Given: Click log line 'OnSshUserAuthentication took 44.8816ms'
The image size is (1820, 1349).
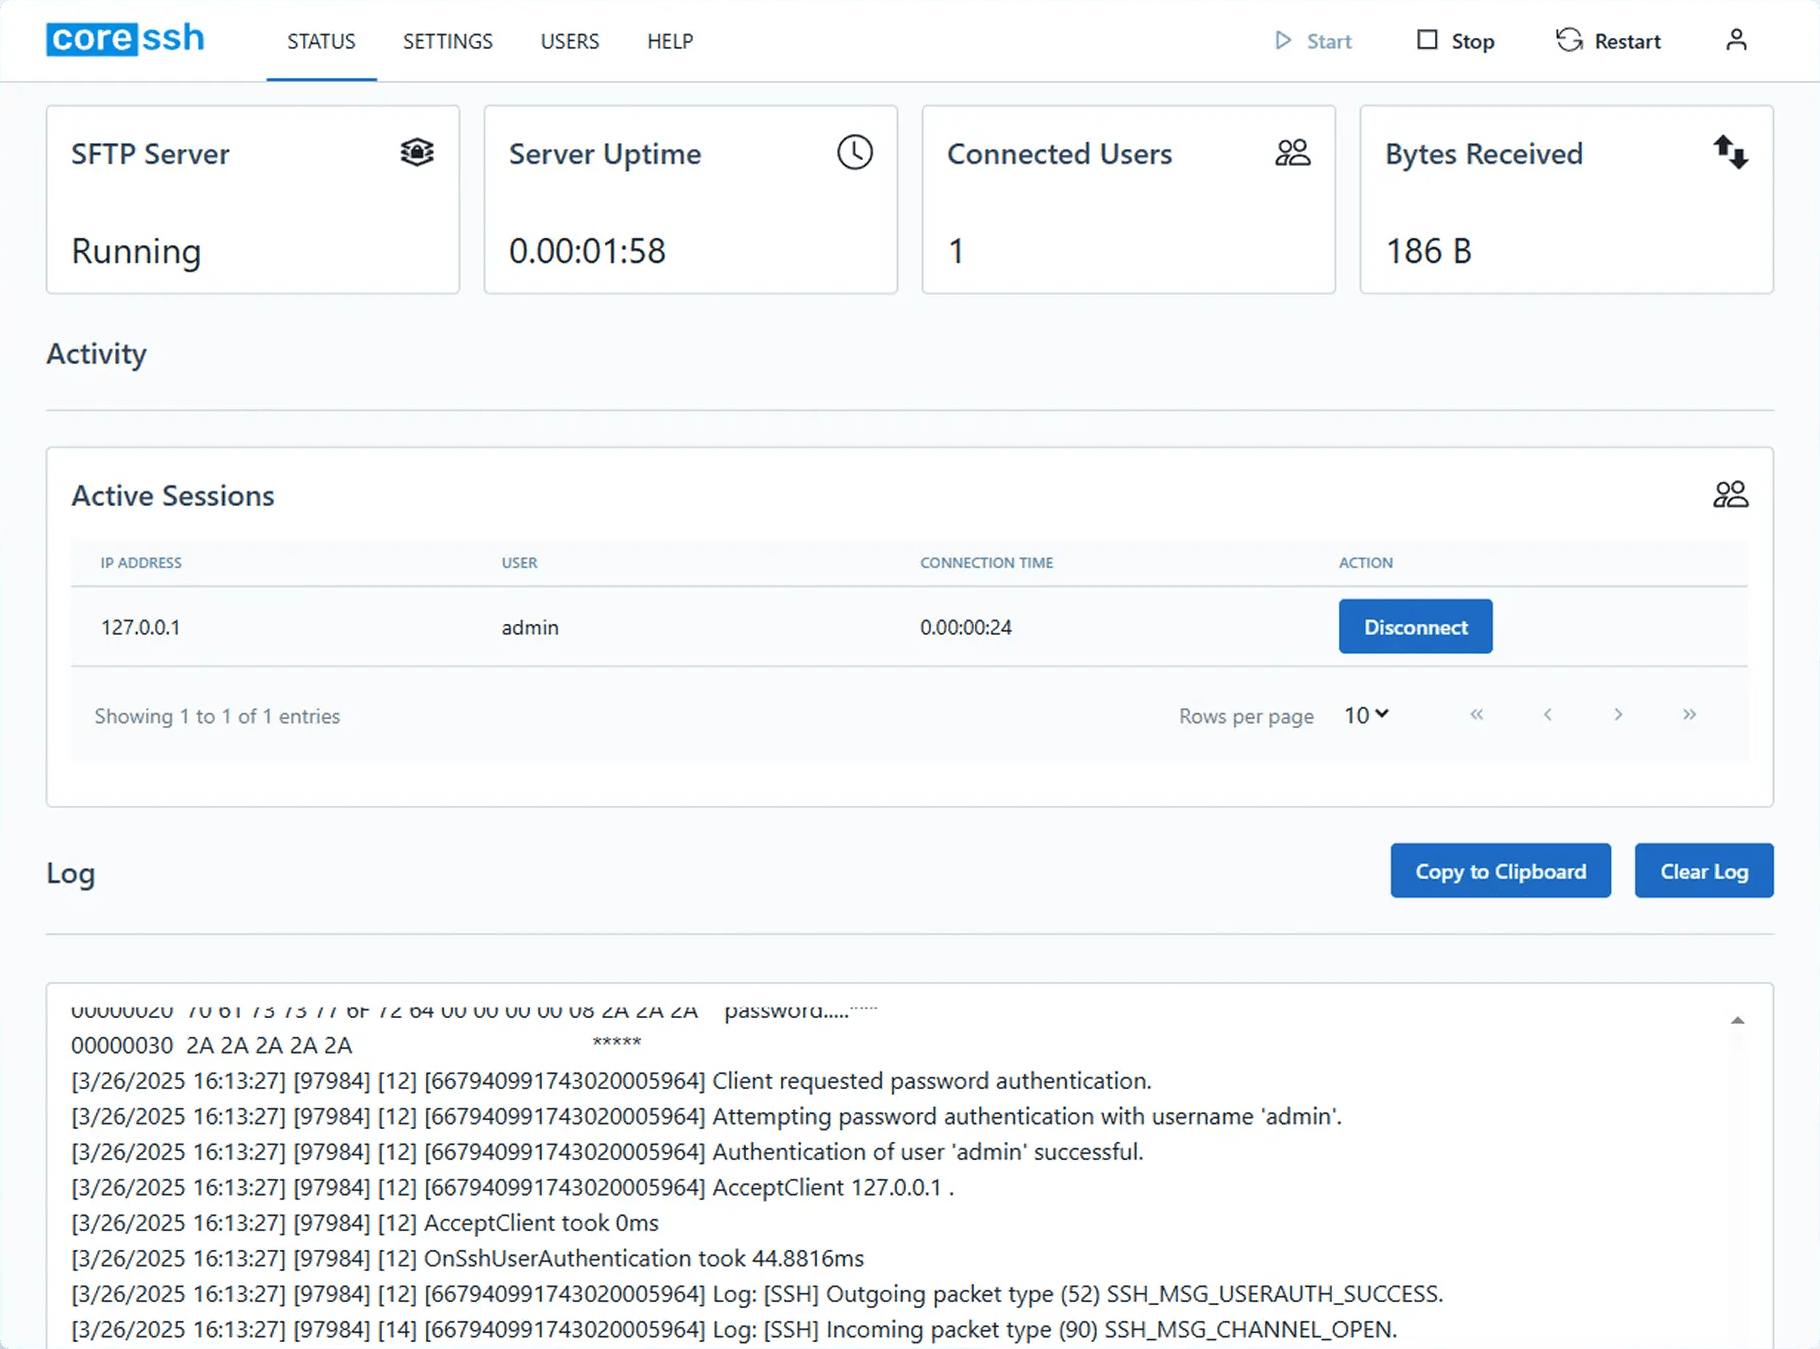Looking at the screenshot, I should point(467,1258).
